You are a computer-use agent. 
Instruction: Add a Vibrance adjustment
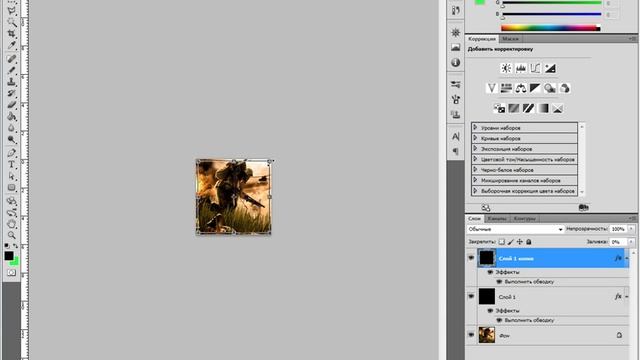[492, 88]
